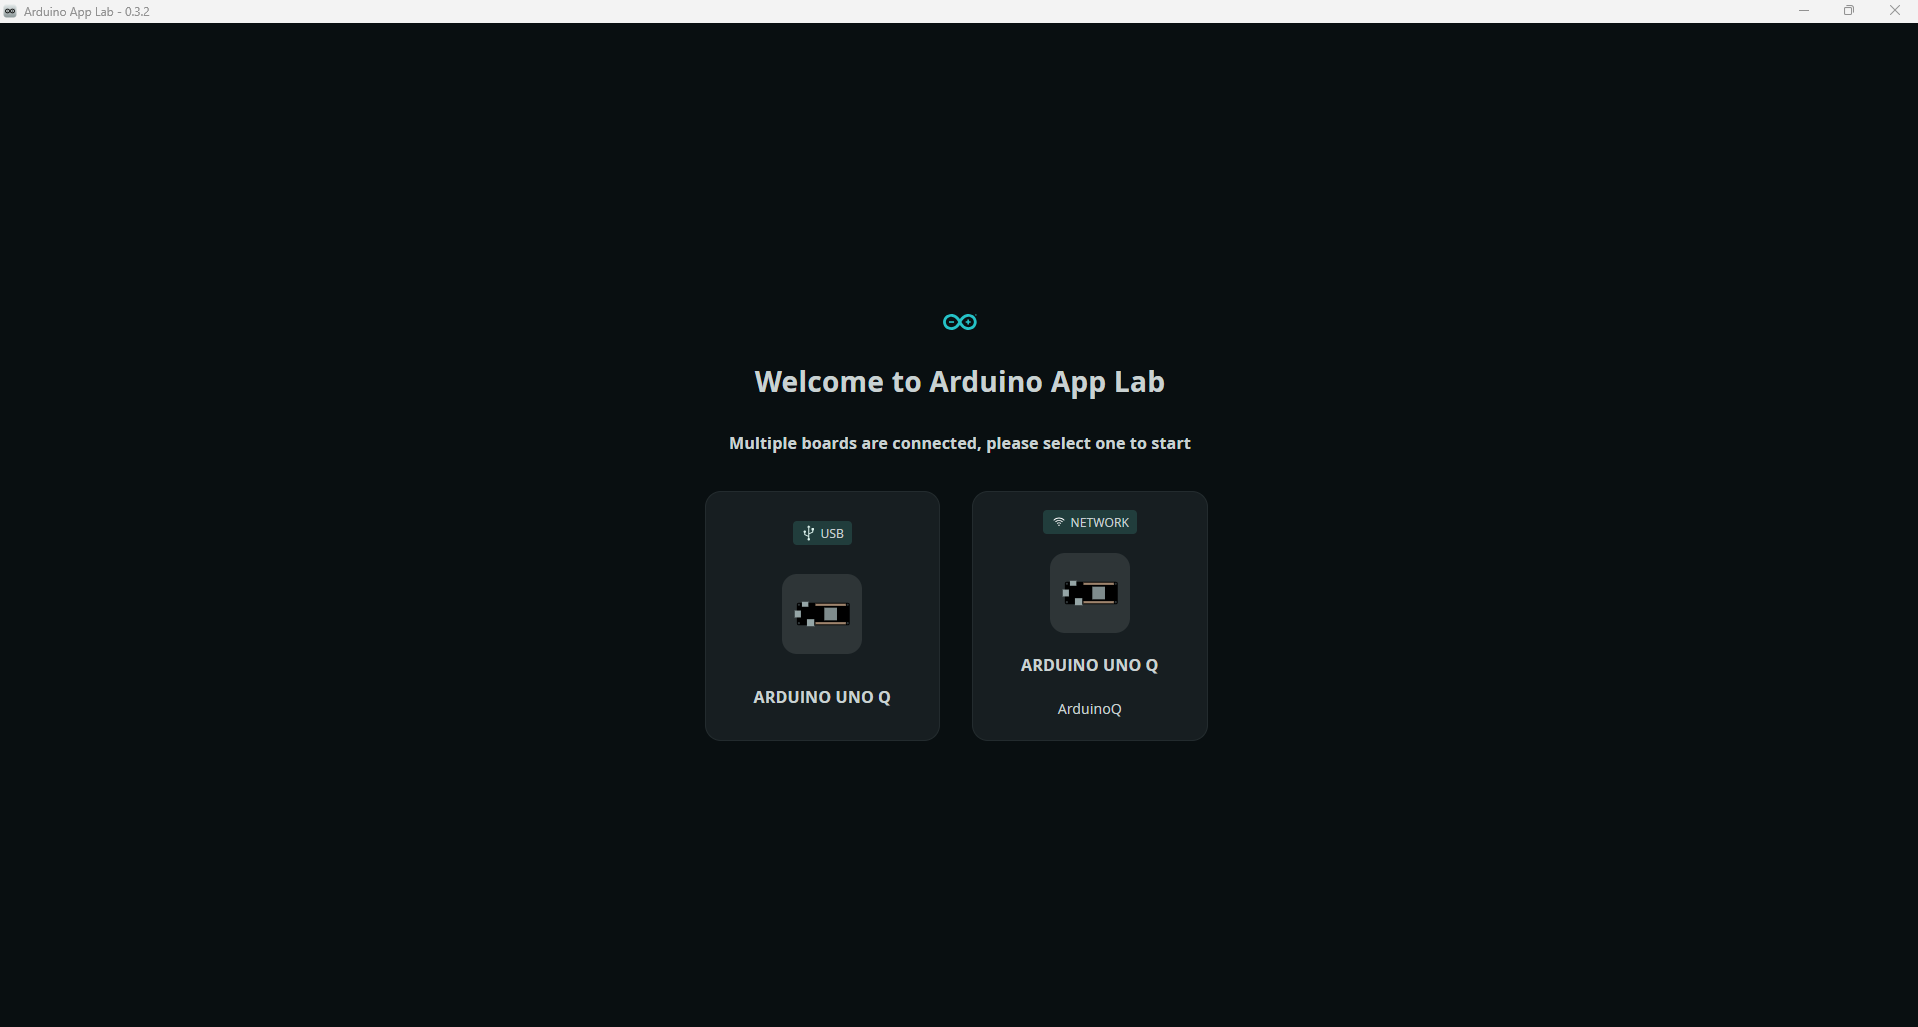
Task: Click the ArduinoQ hostname label
Action: pos(1089,709)
